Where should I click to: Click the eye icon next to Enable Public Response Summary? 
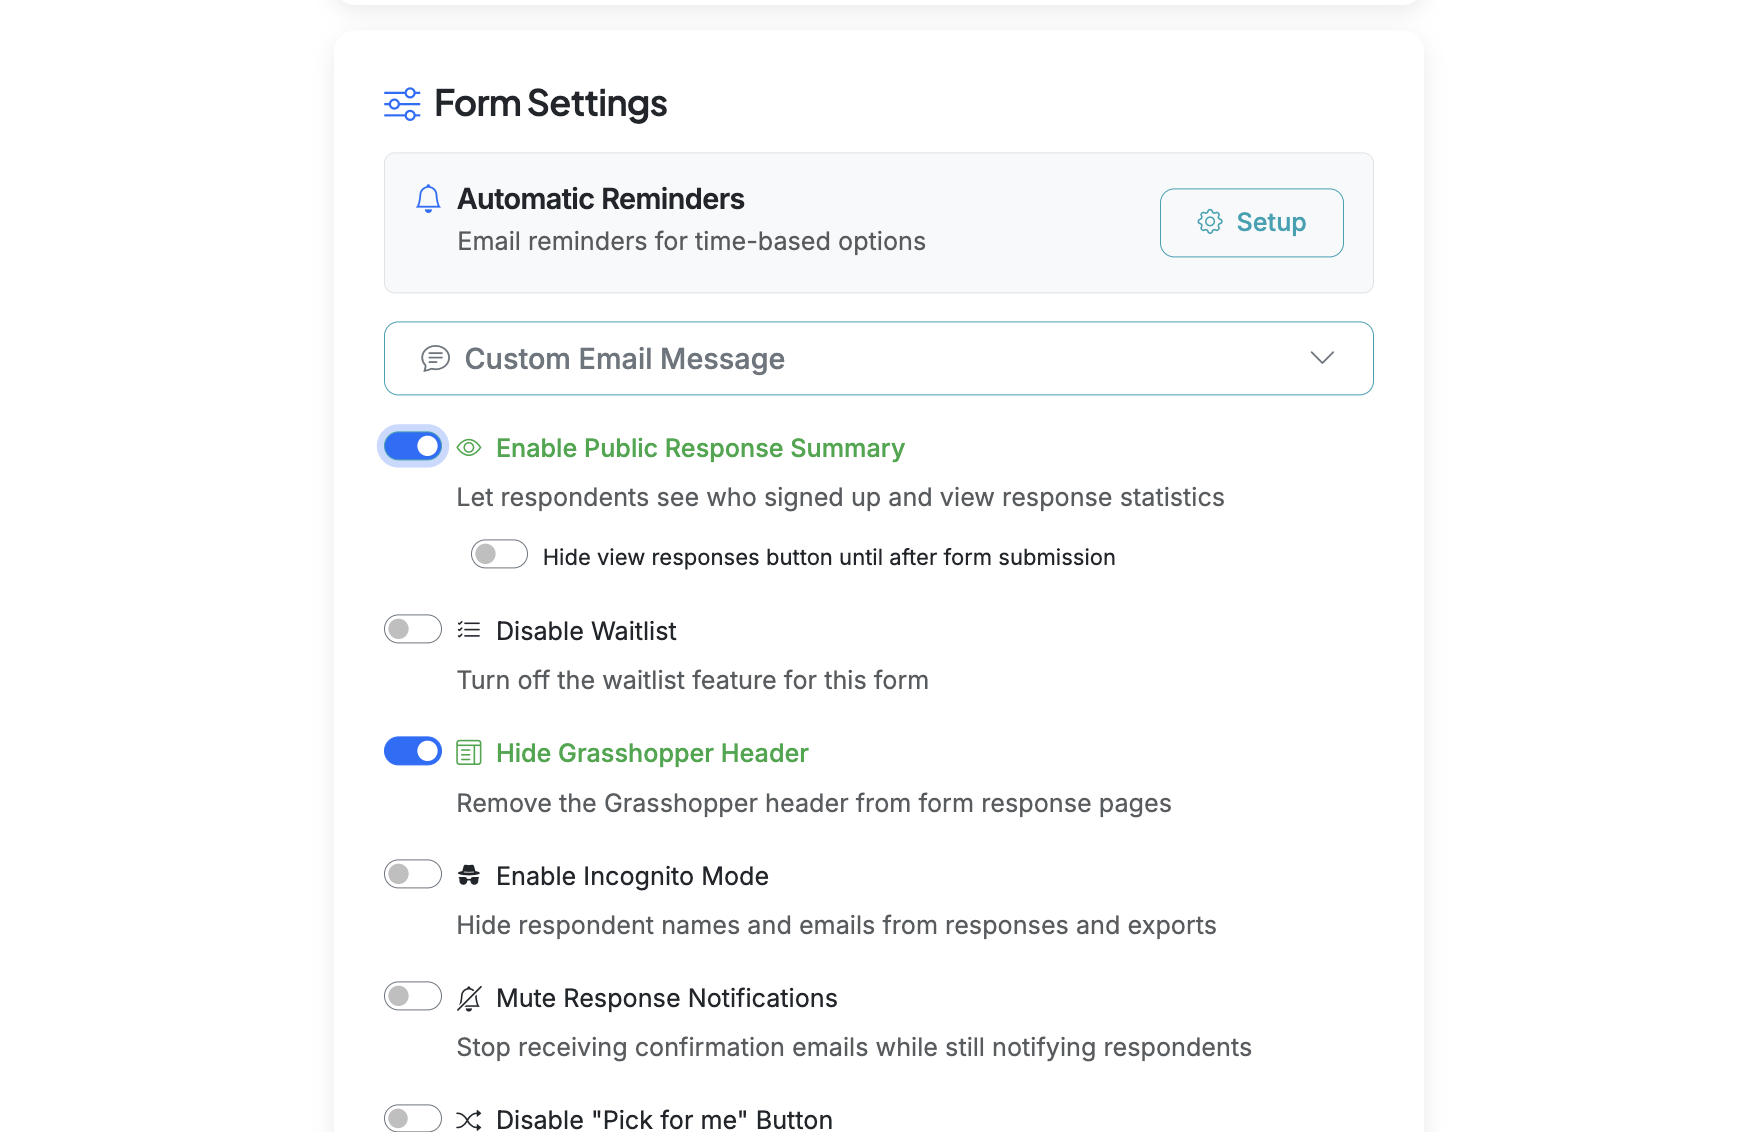pos(468,448)
